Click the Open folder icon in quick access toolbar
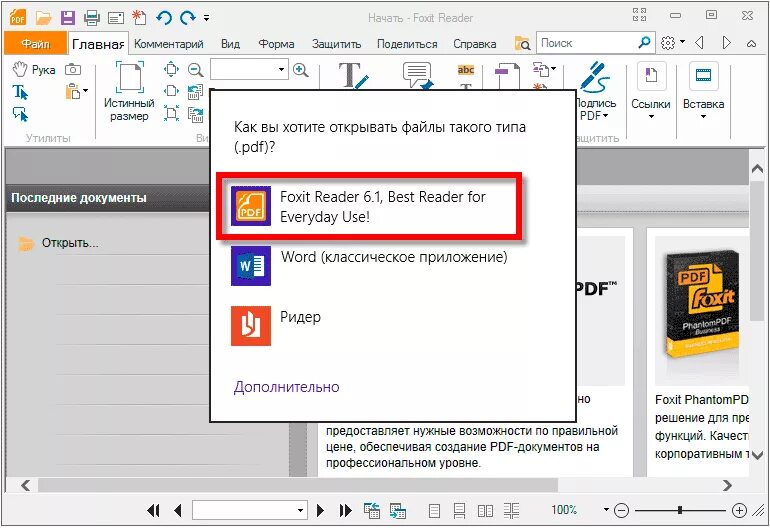This screenshot has height=528, width=770. (x=44, y=18)
